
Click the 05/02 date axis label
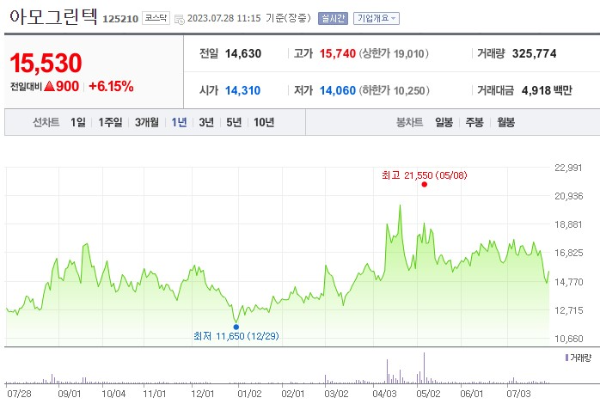(x=428, y=394)
